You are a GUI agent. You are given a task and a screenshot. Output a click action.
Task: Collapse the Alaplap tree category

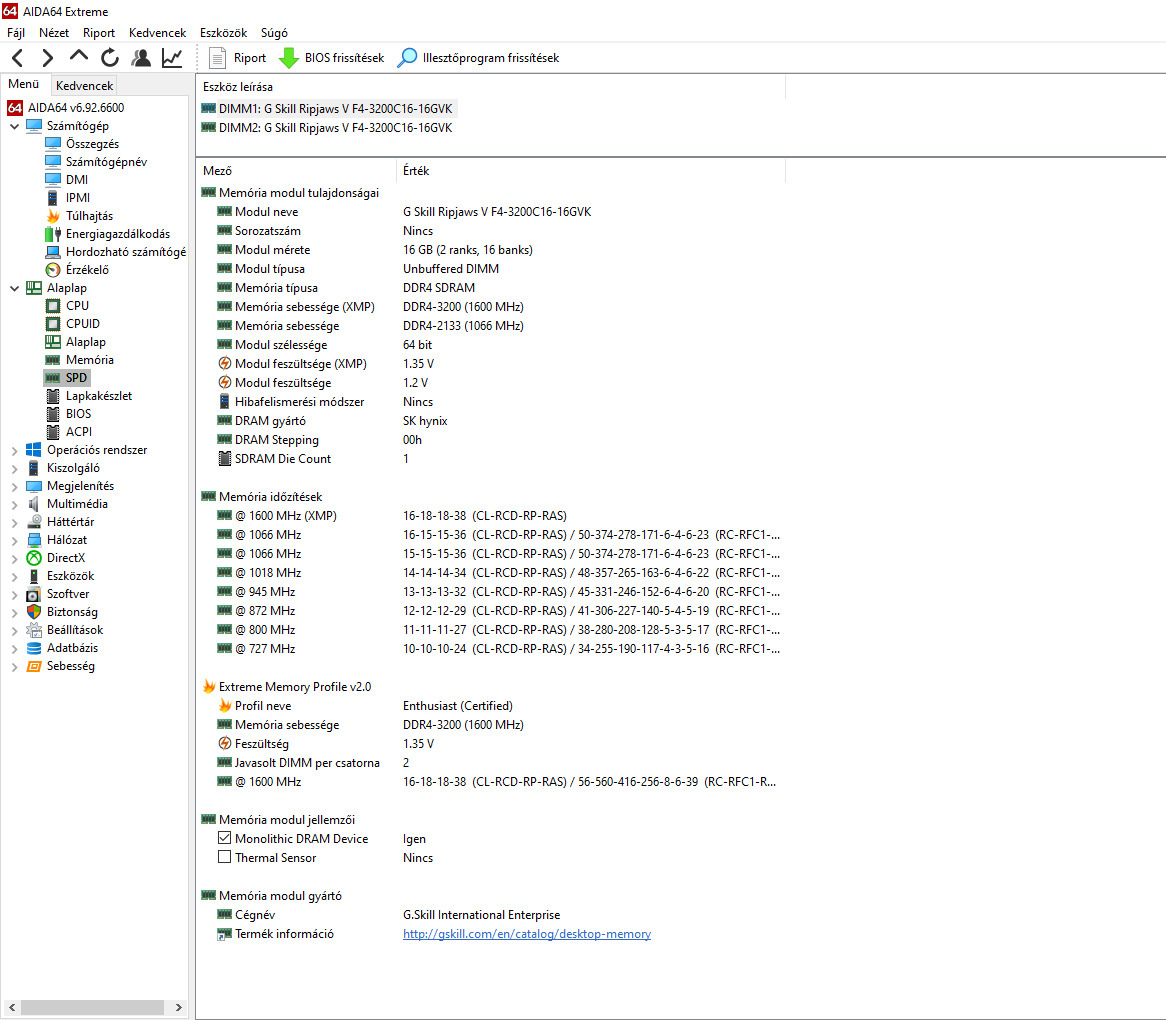pos(14,288)
